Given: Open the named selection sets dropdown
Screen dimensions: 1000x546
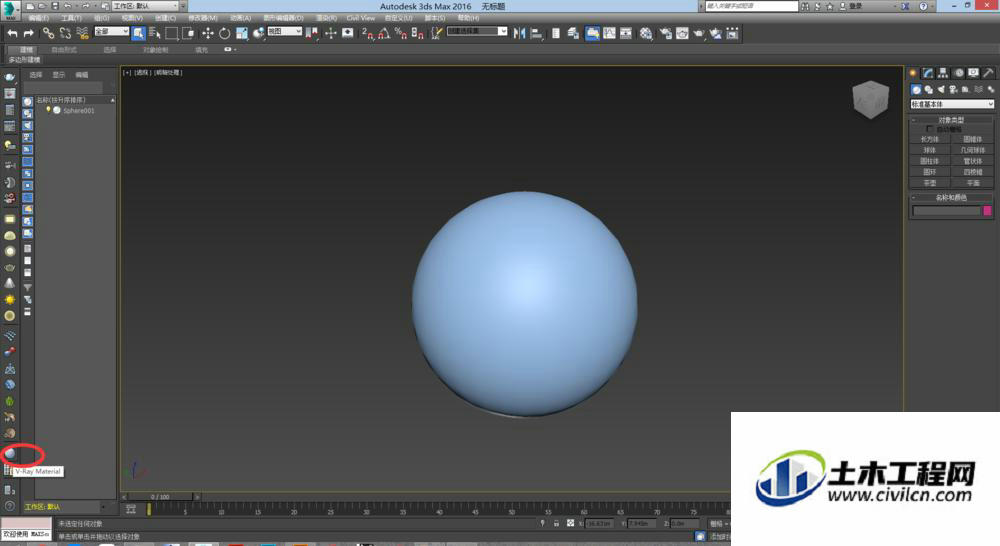Looking at the screenshot, I should (x=477, y=31).
